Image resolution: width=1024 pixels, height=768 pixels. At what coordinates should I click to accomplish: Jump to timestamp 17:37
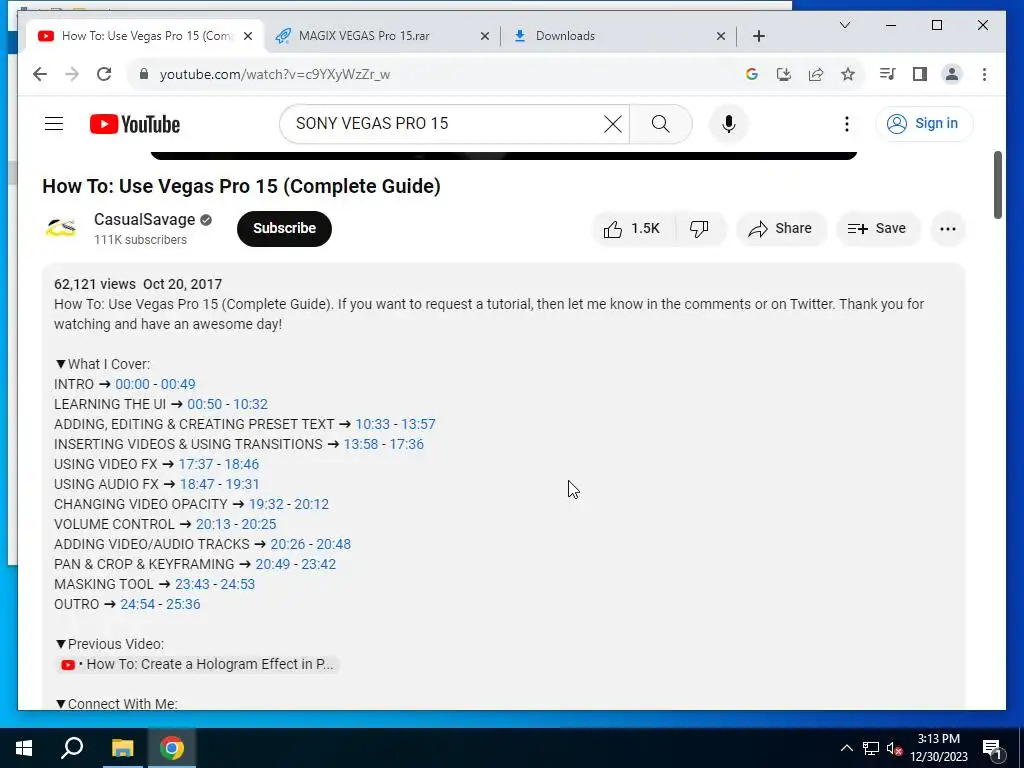tap(195, 464)
